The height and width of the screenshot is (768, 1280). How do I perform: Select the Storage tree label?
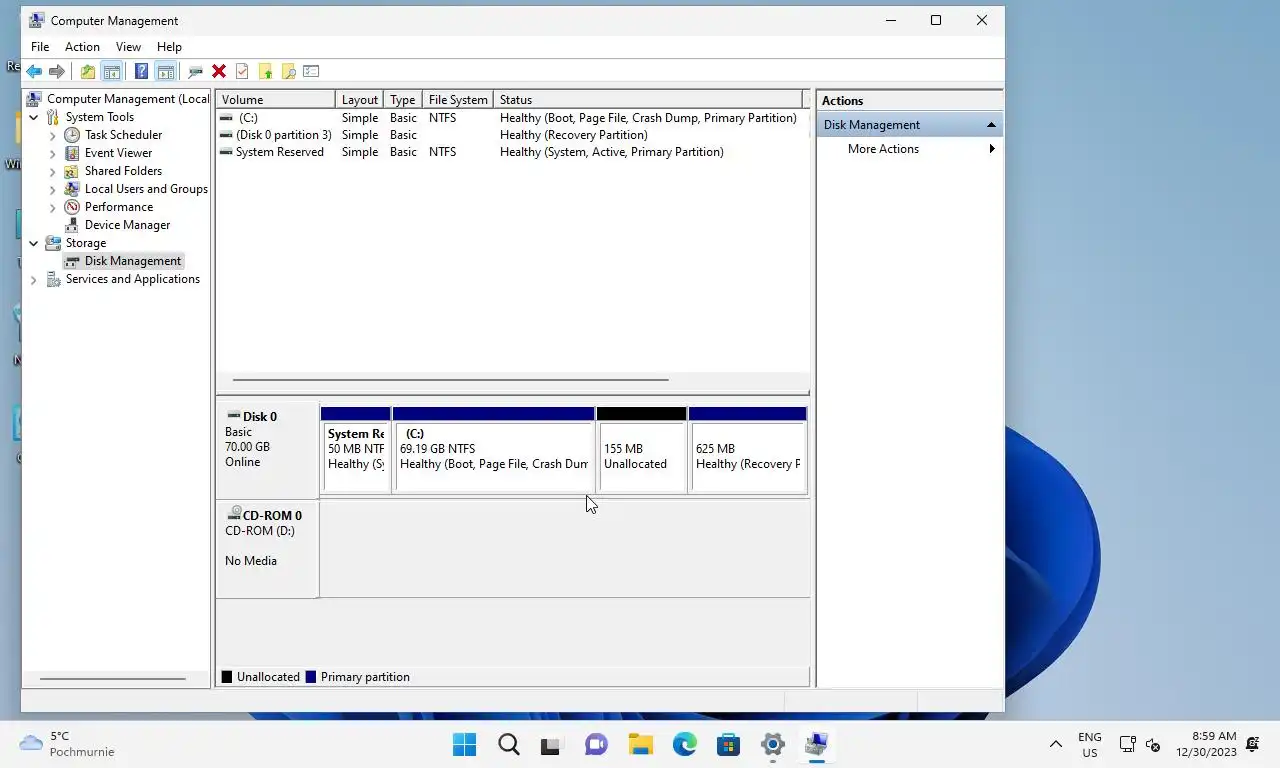point(85,243)
